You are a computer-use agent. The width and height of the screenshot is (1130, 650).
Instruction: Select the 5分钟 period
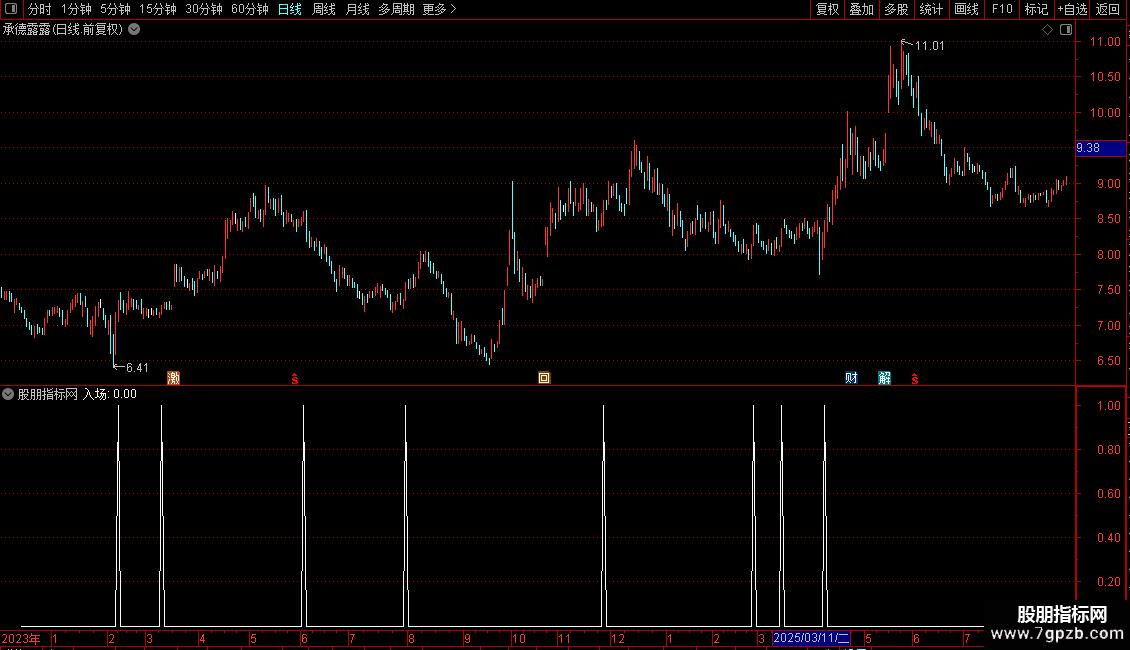(115, 9)
